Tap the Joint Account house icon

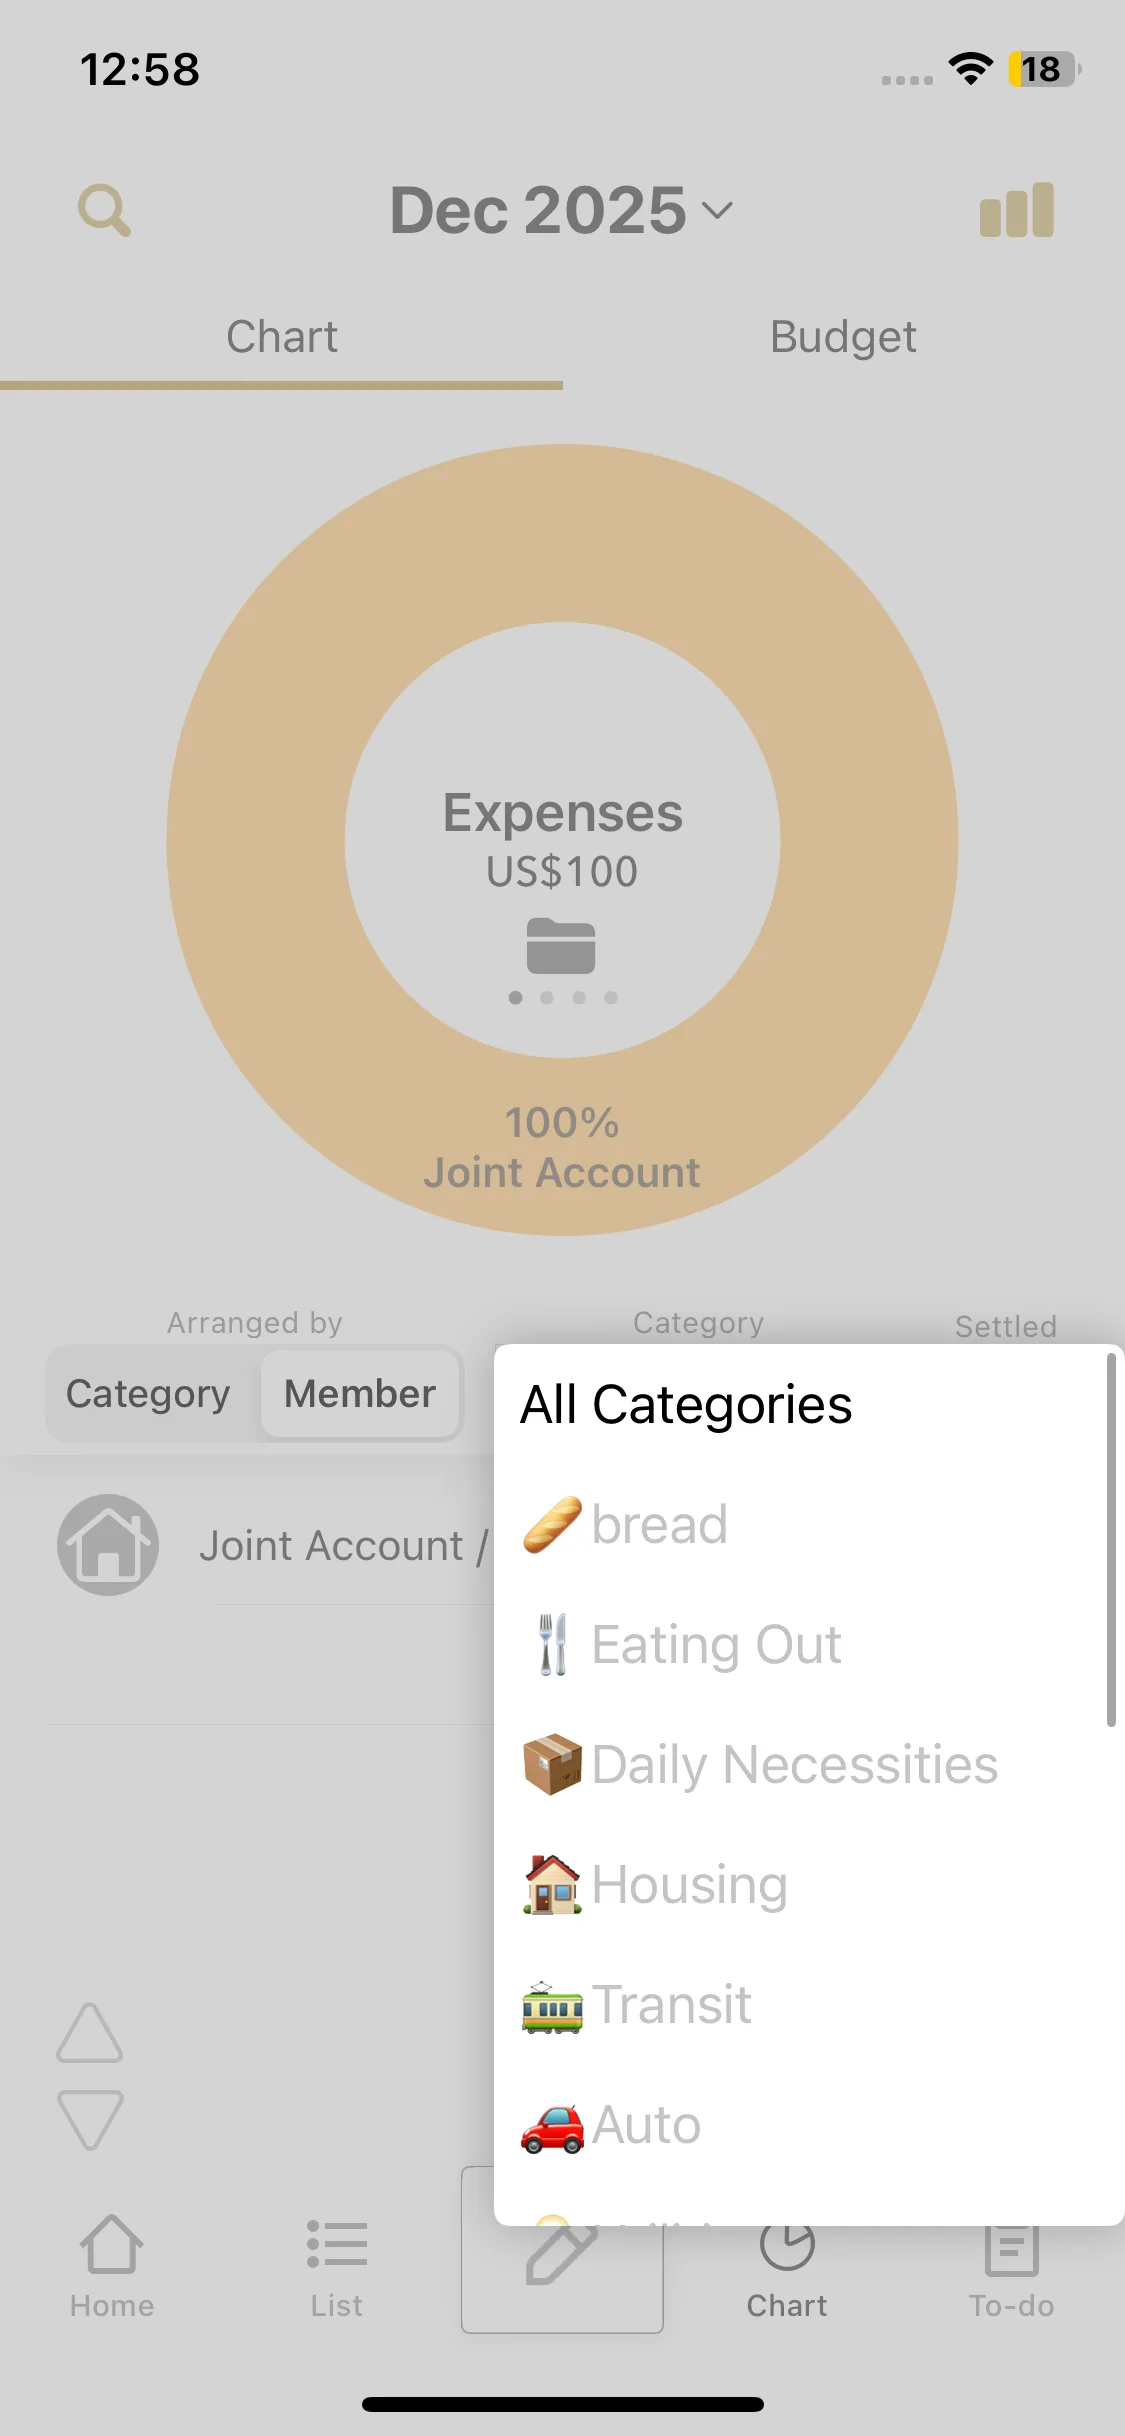(x=108, y=1545)
